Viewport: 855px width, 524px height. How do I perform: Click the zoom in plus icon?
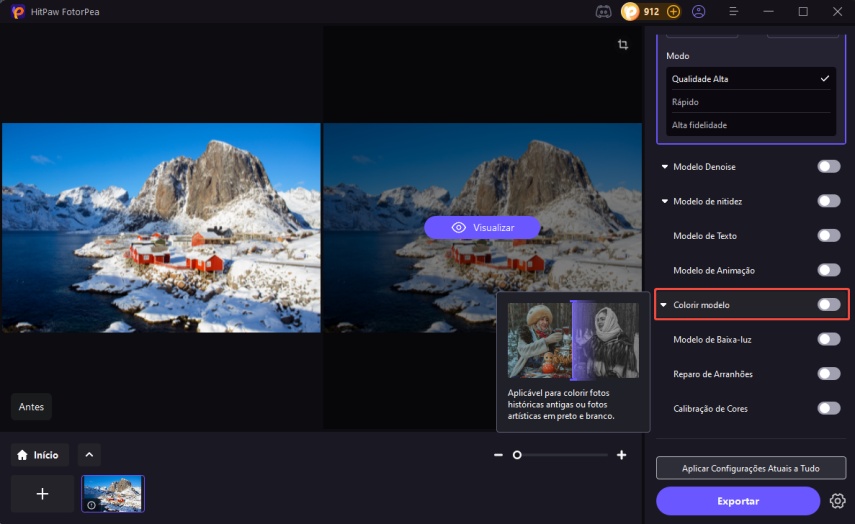(x=622, y=455)
